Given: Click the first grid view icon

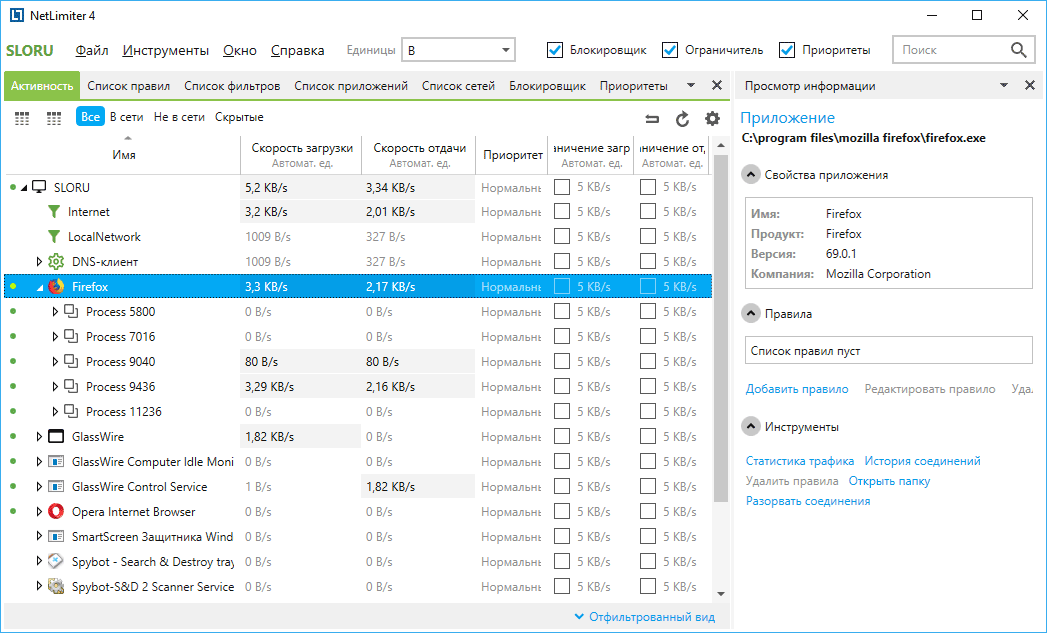Looking at the screenshot, I should 22,118.
